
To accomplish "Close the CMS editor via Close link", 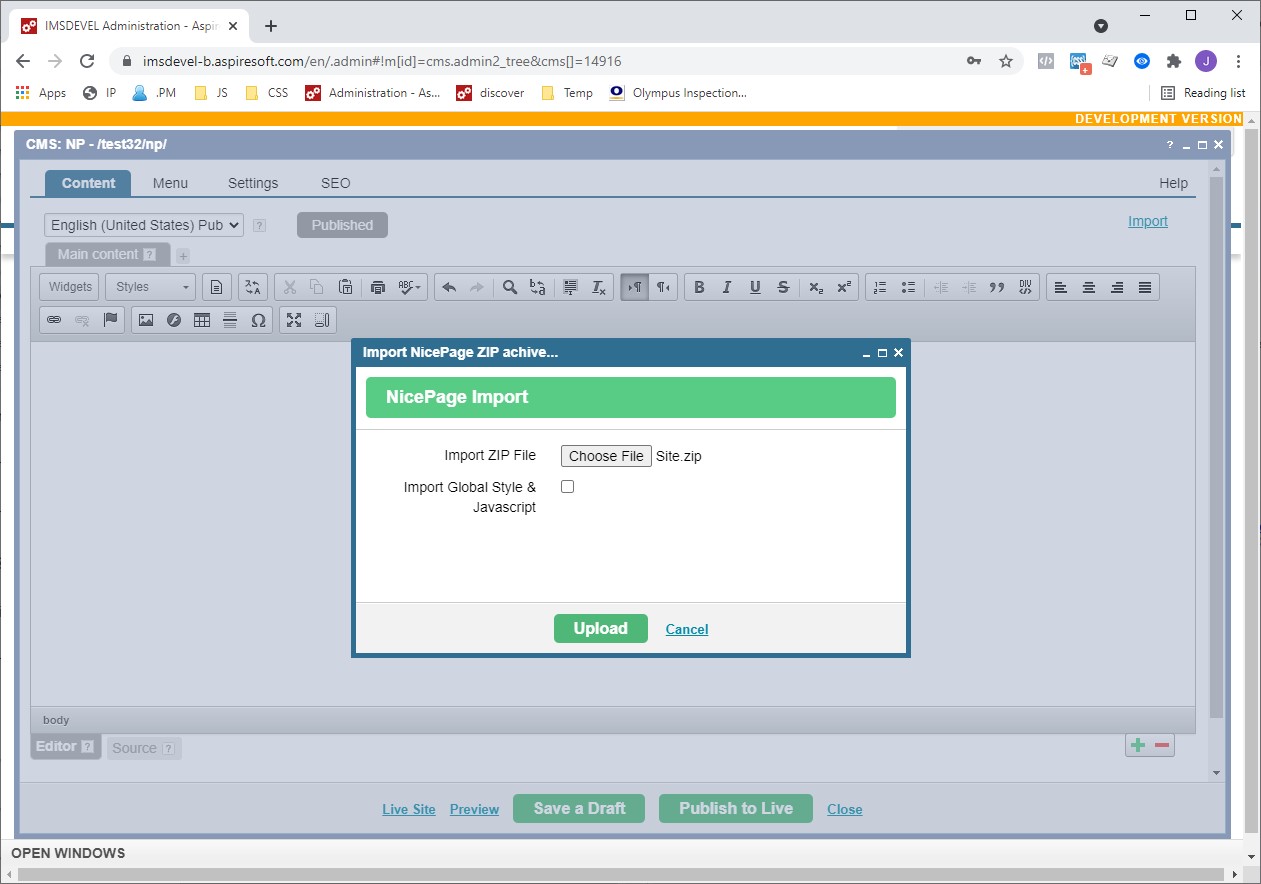I will [x=845, y=809].
